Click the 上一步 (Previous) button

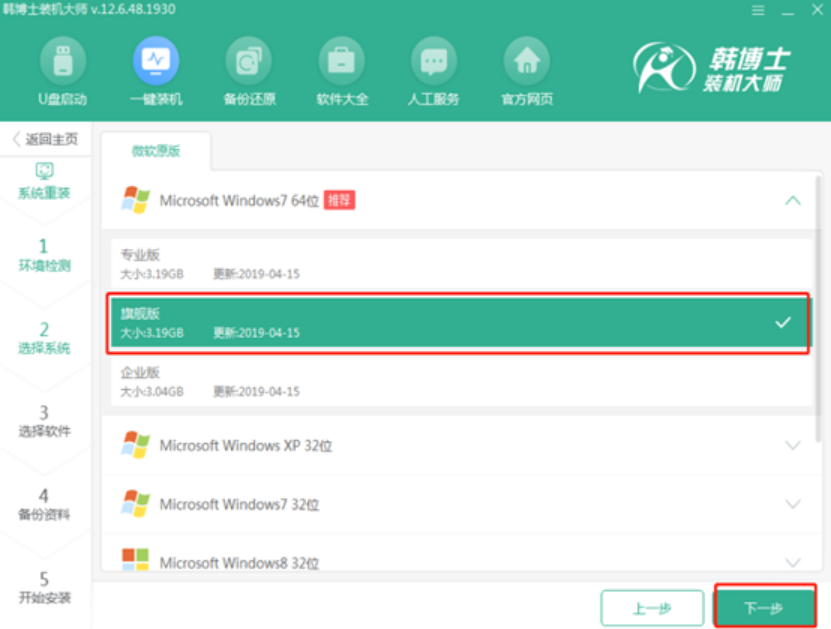tap(652, 607)
